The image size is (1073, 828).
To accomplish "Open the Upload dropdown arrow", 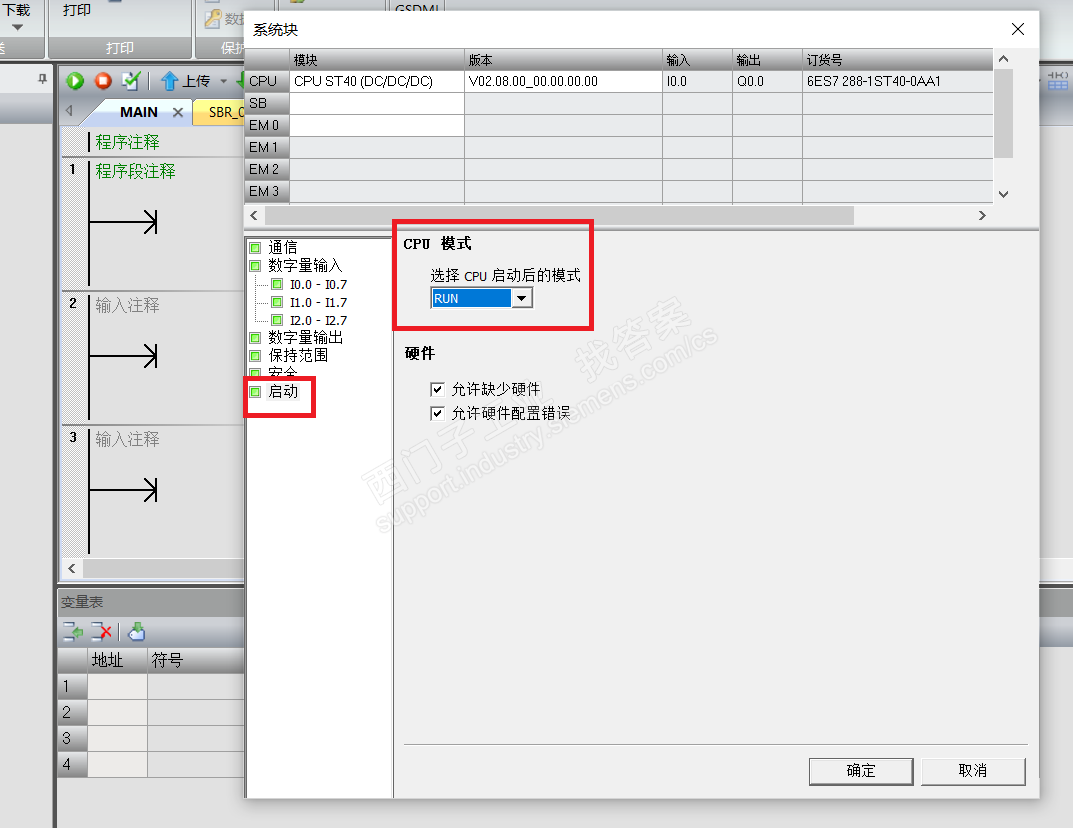I will click(x=223, y=81).
